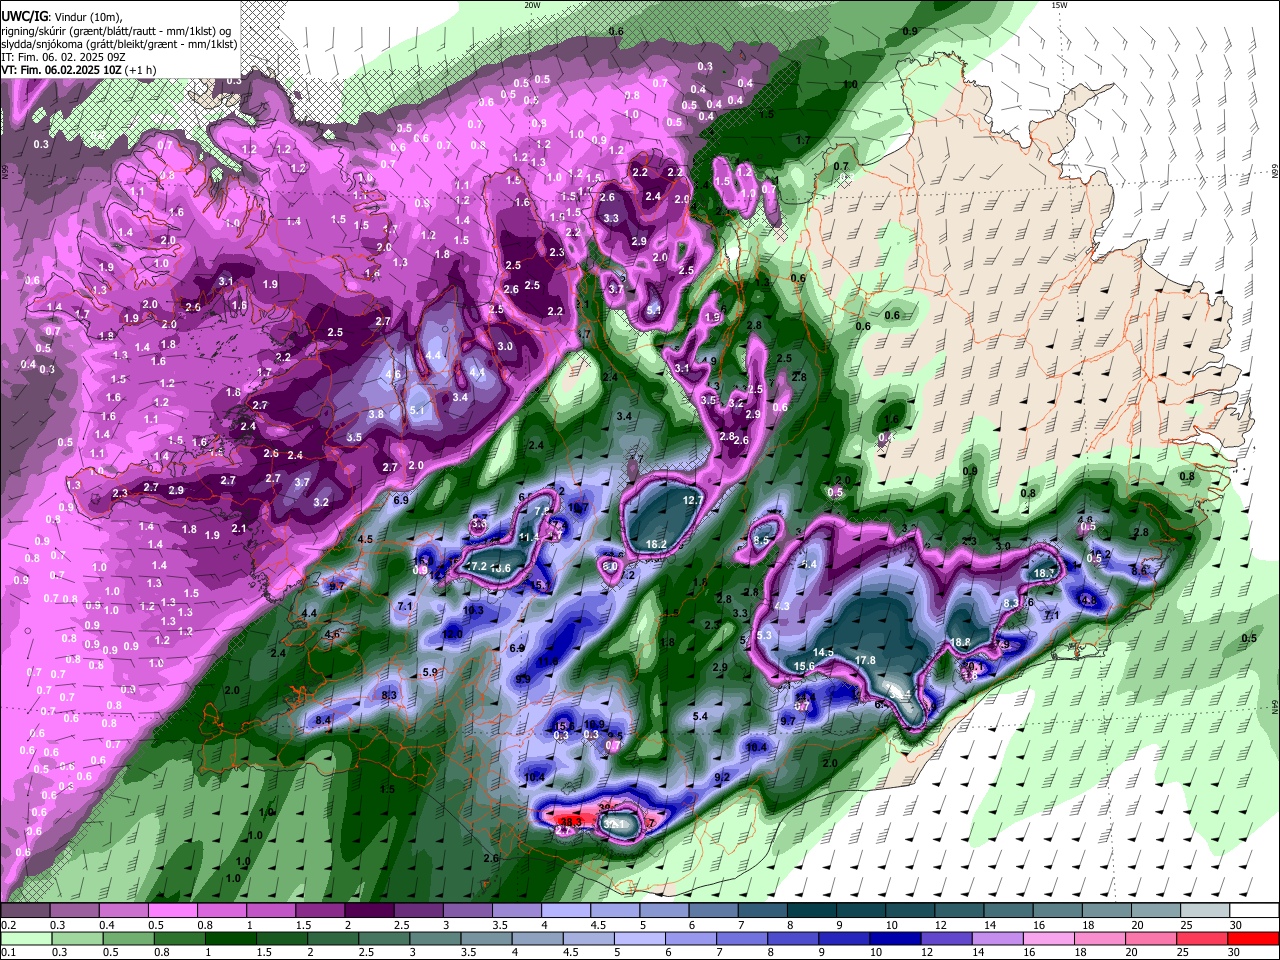Click upper legend swatch between 0.2 and 0.3
1280x960 pixels.
25,911
